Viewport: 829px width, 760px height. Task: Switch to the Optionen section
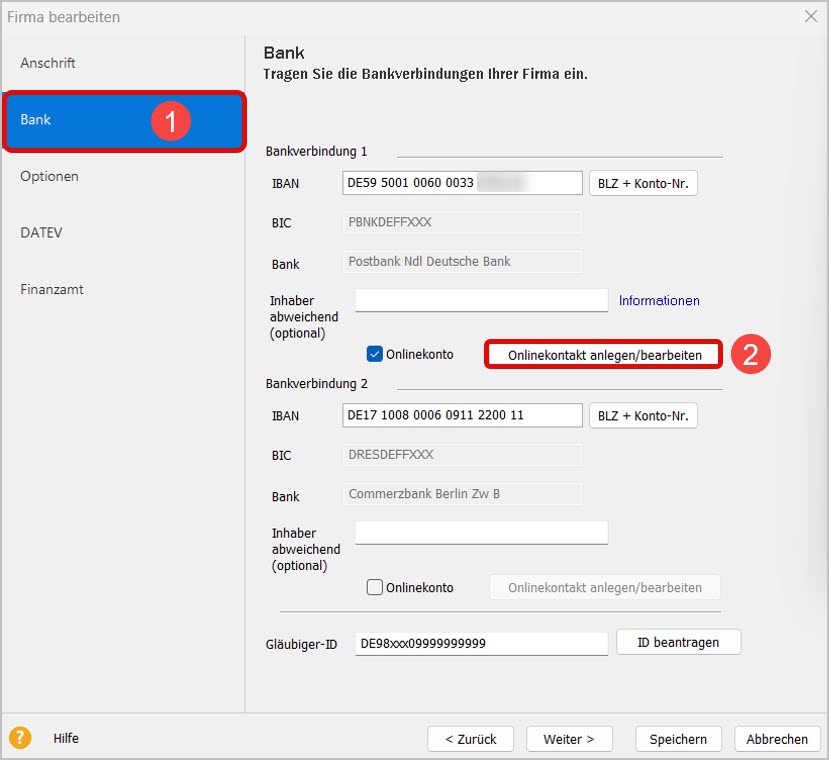click(x=49, y=176)
